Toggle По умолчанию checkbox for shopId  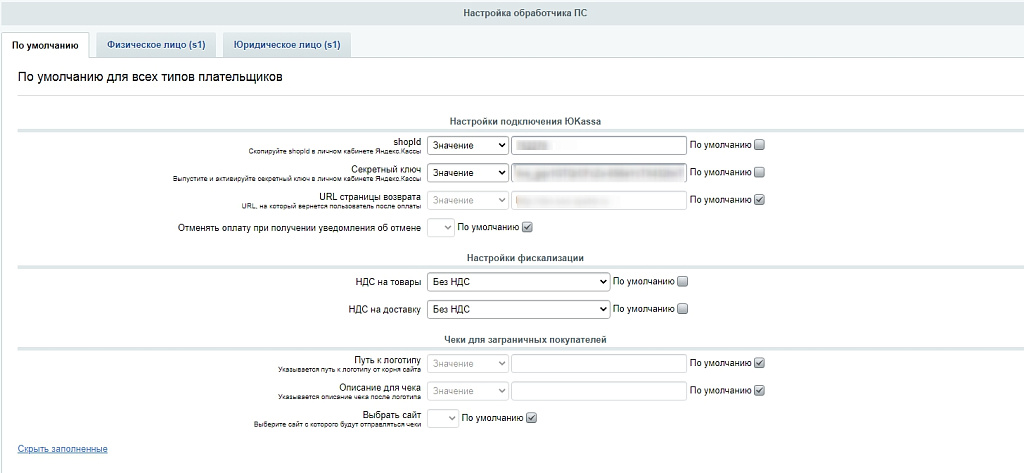tap(759, 145)
